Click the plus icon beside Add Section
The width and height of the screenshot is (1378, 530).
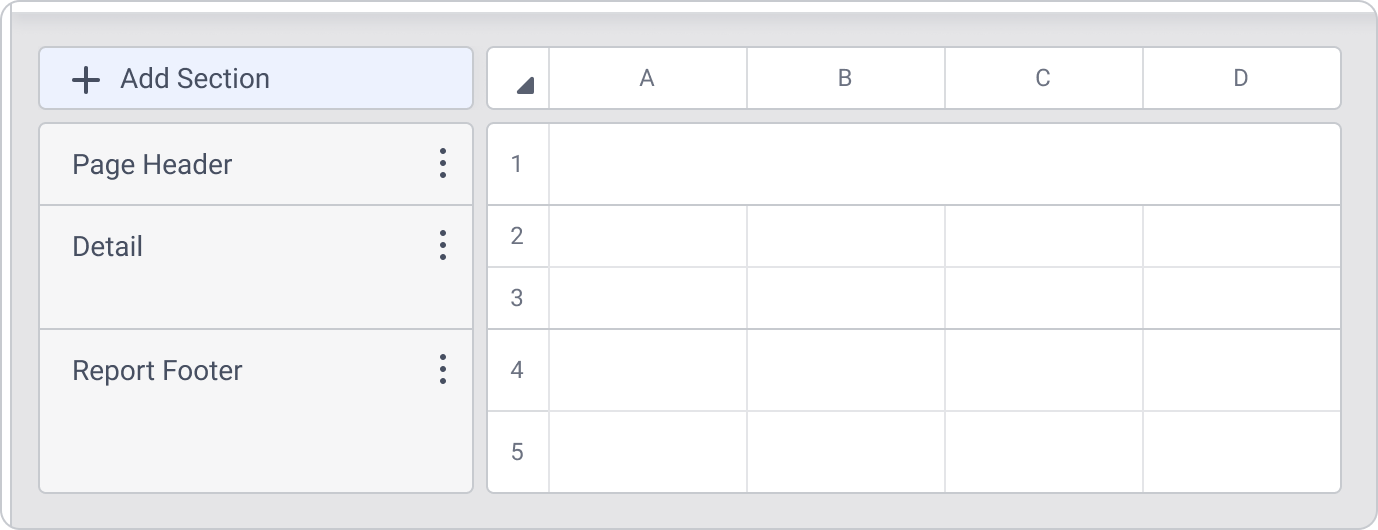[x=87, y=79]
